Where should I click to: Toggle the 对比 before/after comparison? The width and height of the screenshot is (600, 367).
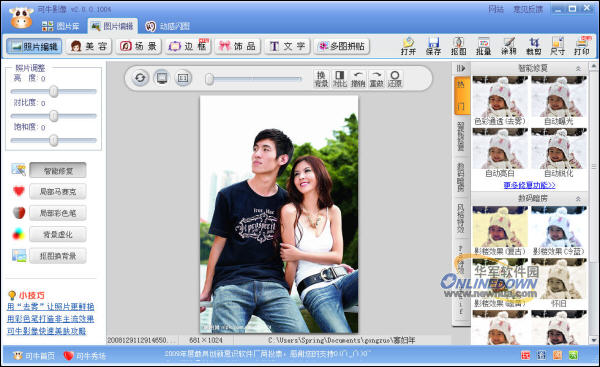(339, 78)
